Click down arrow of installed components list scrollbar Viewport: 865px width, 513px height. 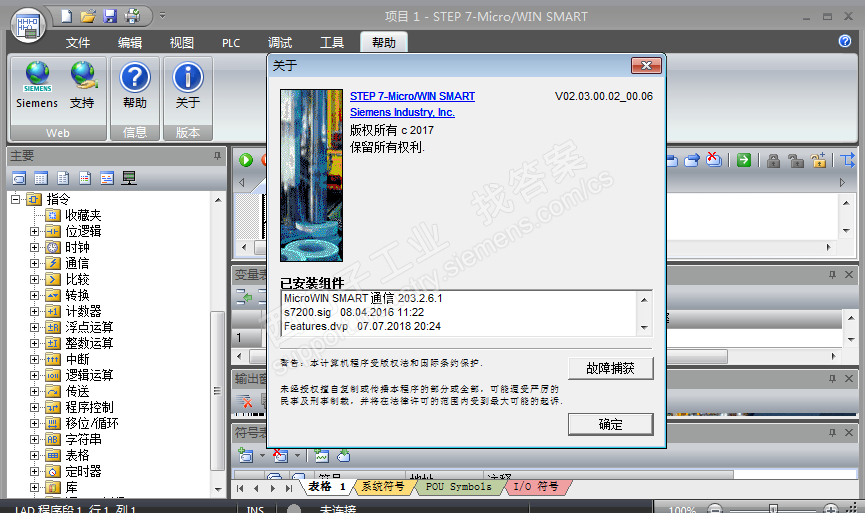[x=644, y=328]
